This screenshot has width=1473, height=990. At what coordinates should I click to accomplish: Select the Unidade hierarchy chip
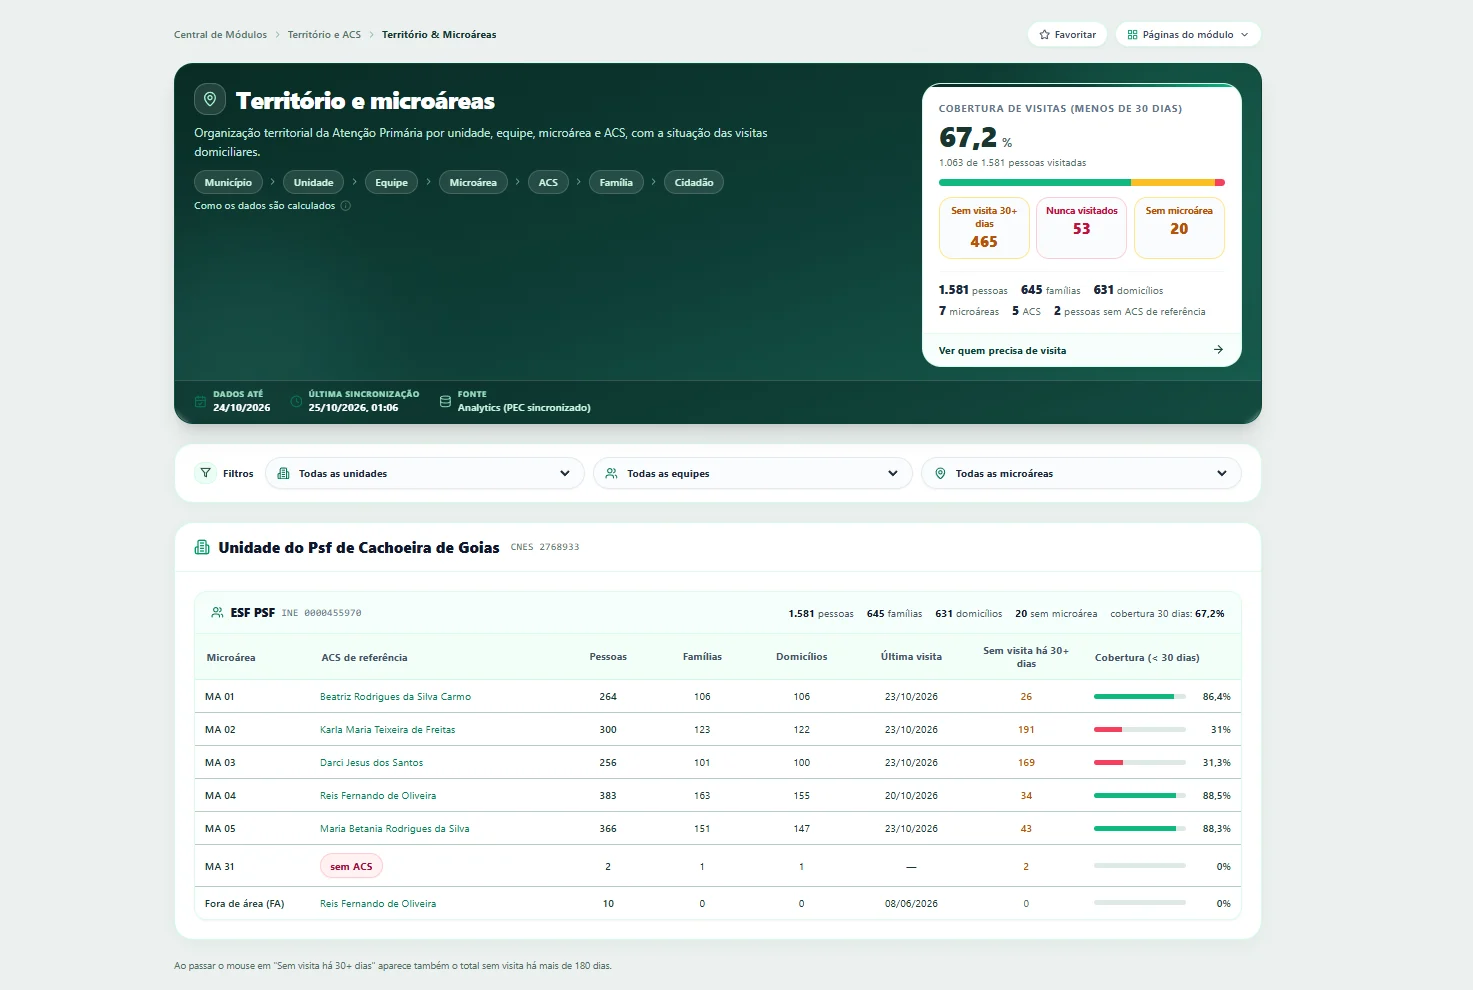(x=313, y=182)
